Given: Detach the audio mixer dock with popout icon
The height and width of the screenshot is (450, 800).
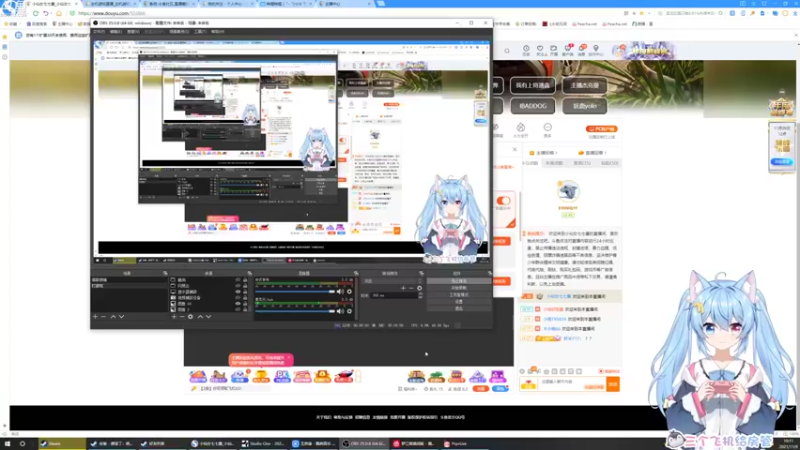Looking at the screenshot, I should point(356,273).
